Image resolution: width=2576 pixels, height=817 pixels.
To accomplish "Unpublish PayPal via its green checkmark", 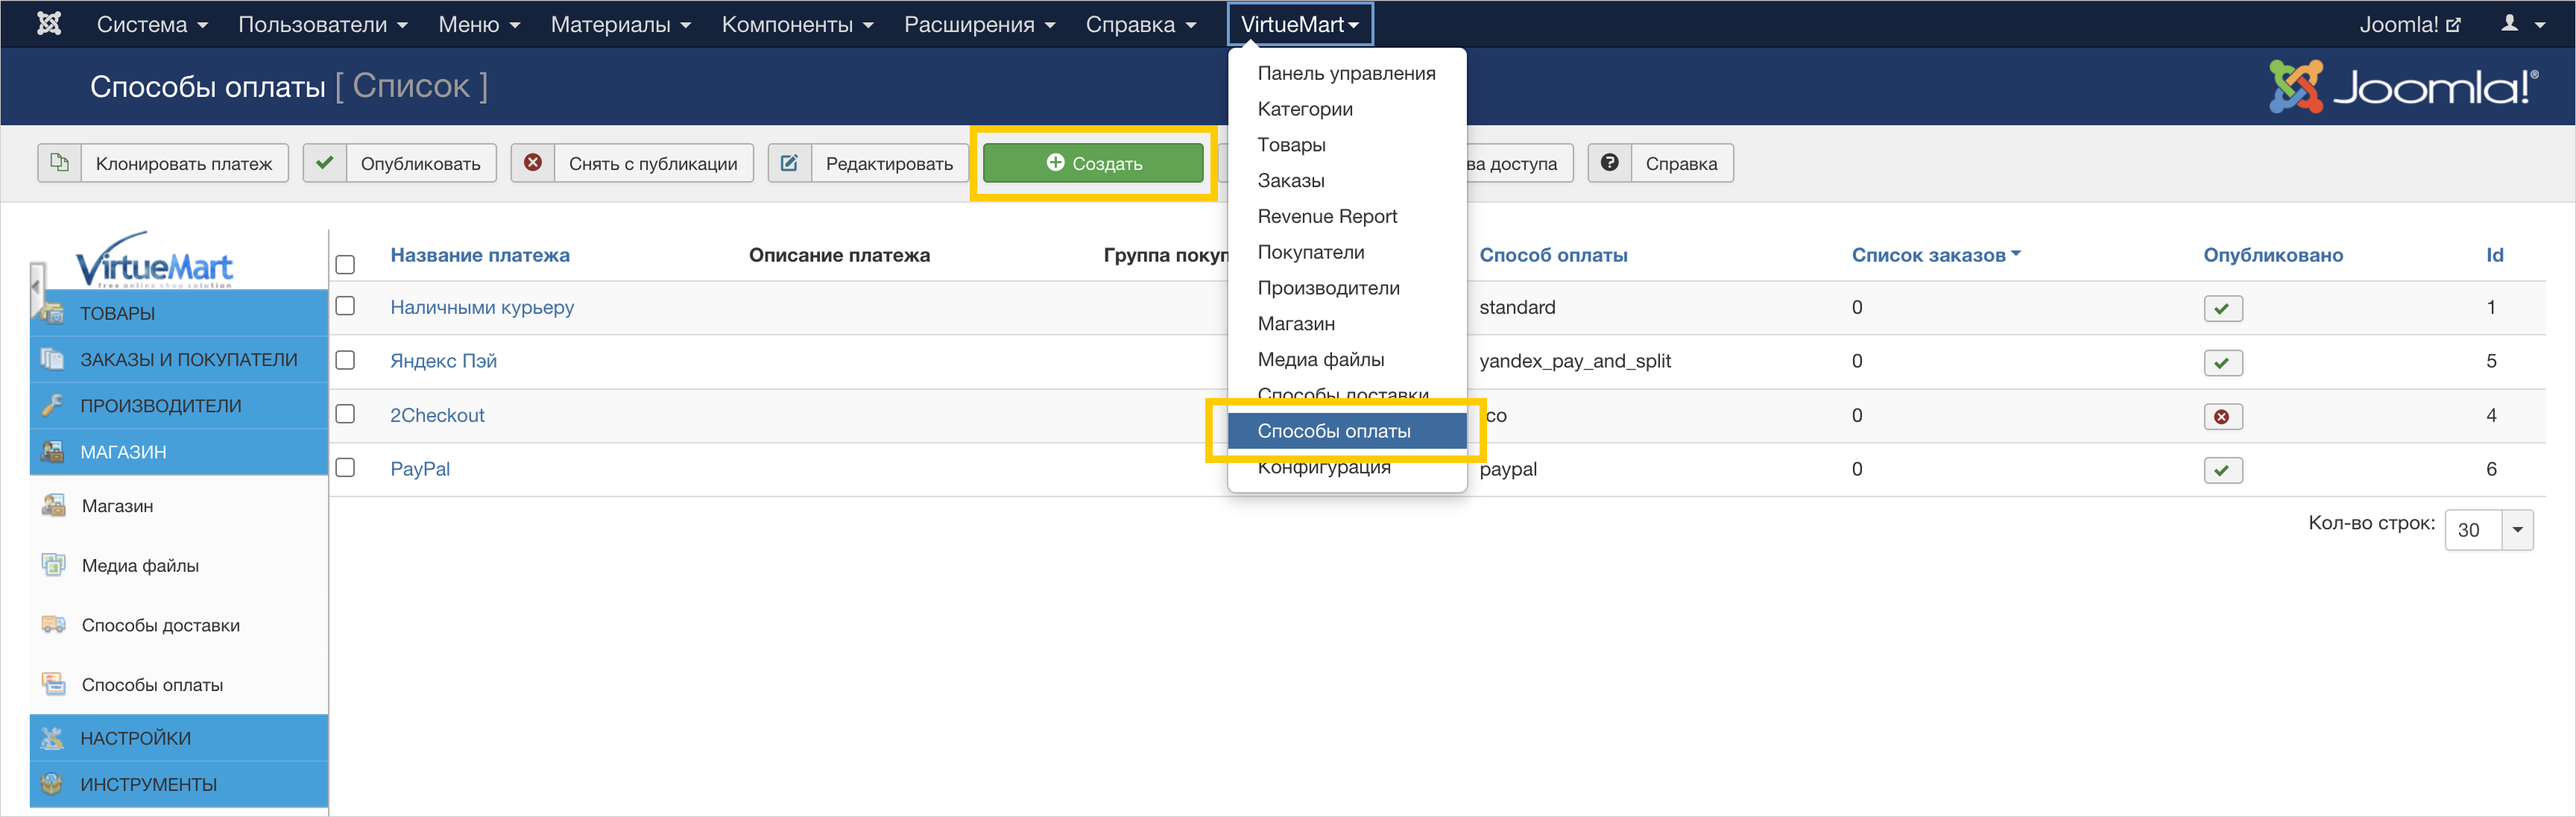I will pos(2222,471).
